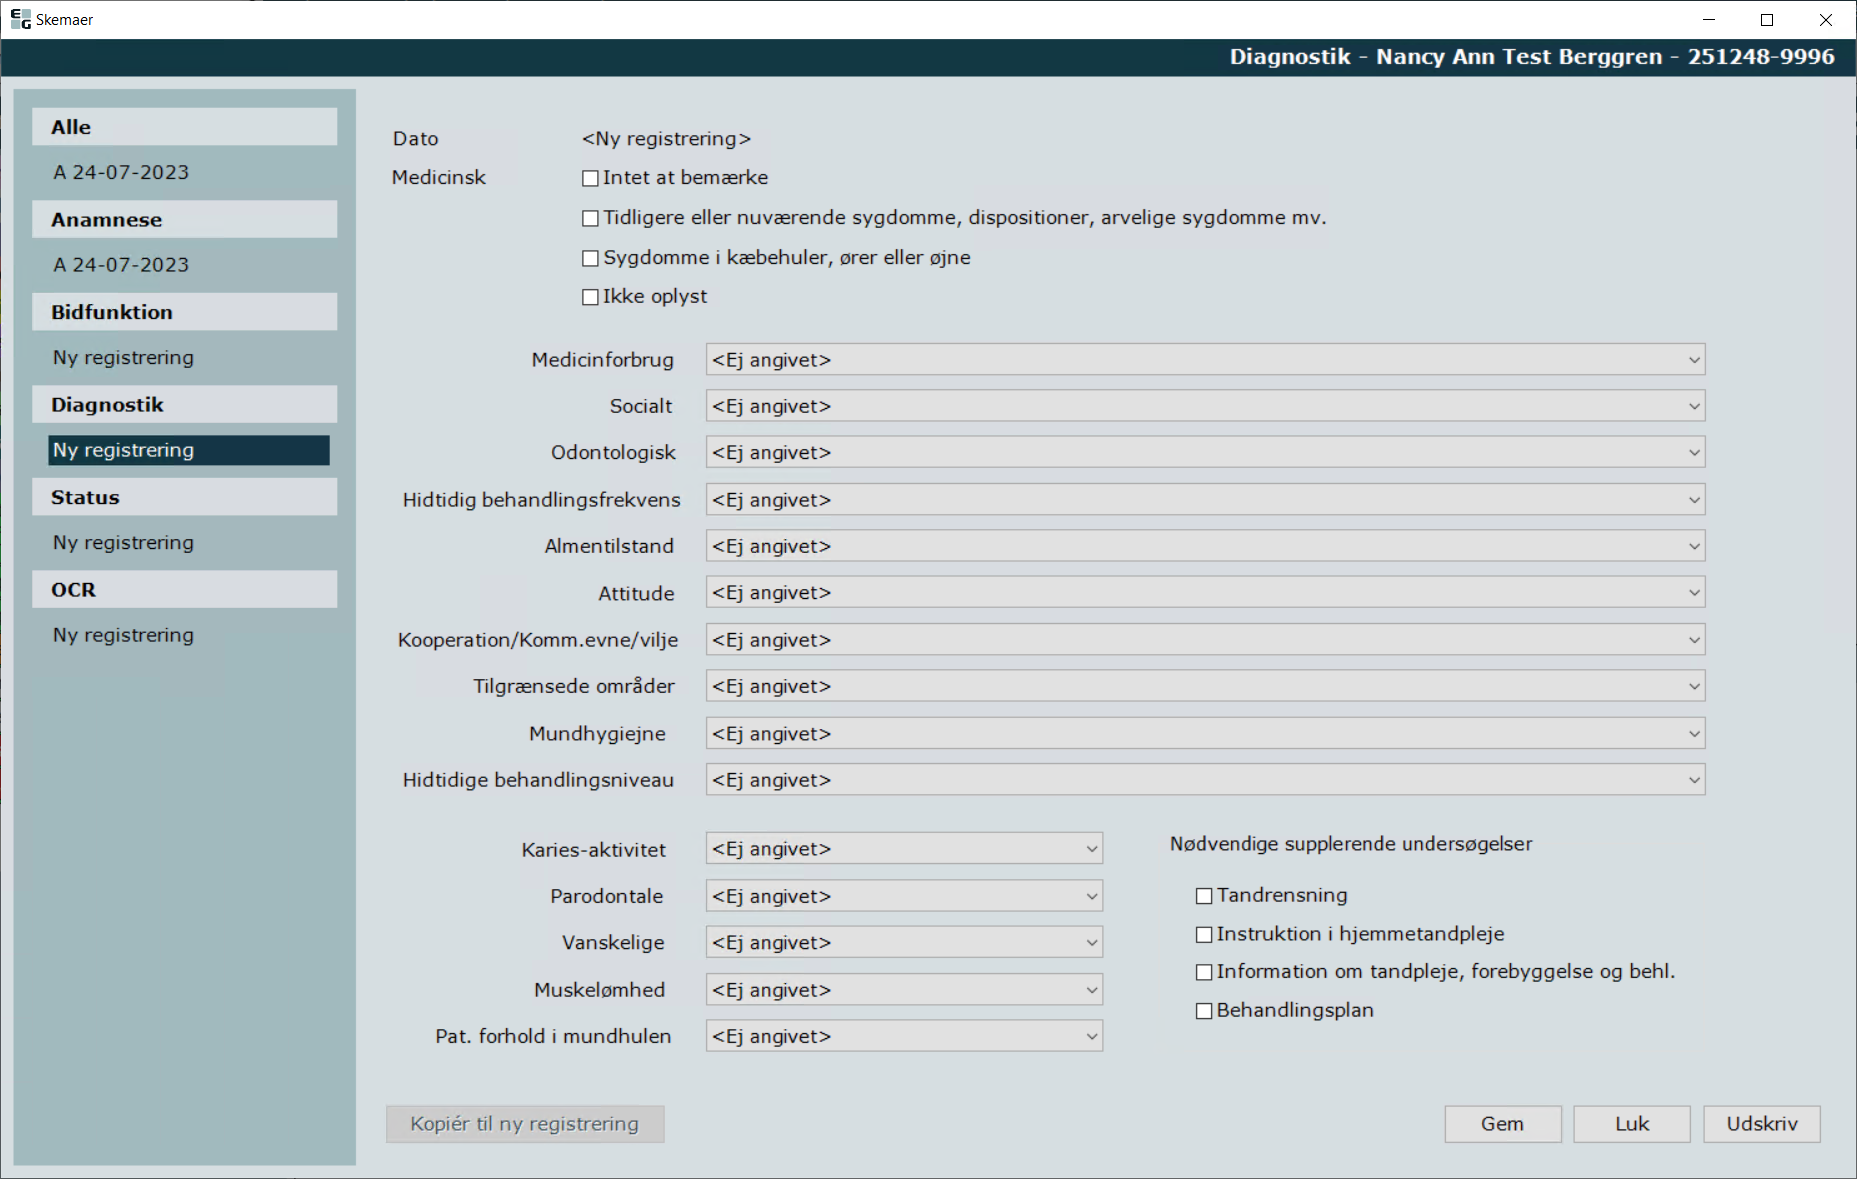Click the Luk button
This screenshot has width=1857, height=1179.
pyautogui.click(x=1632, y=1124)
